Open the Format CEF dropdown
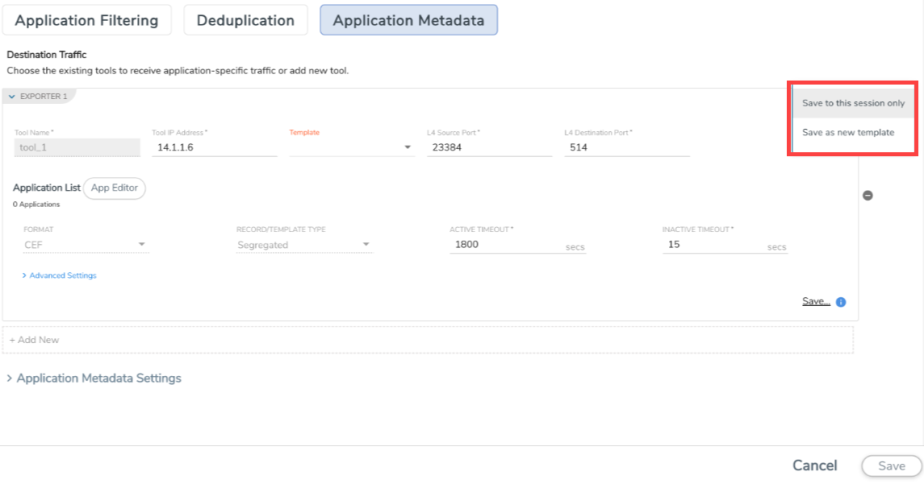924x484 pixels. point(85,245)
